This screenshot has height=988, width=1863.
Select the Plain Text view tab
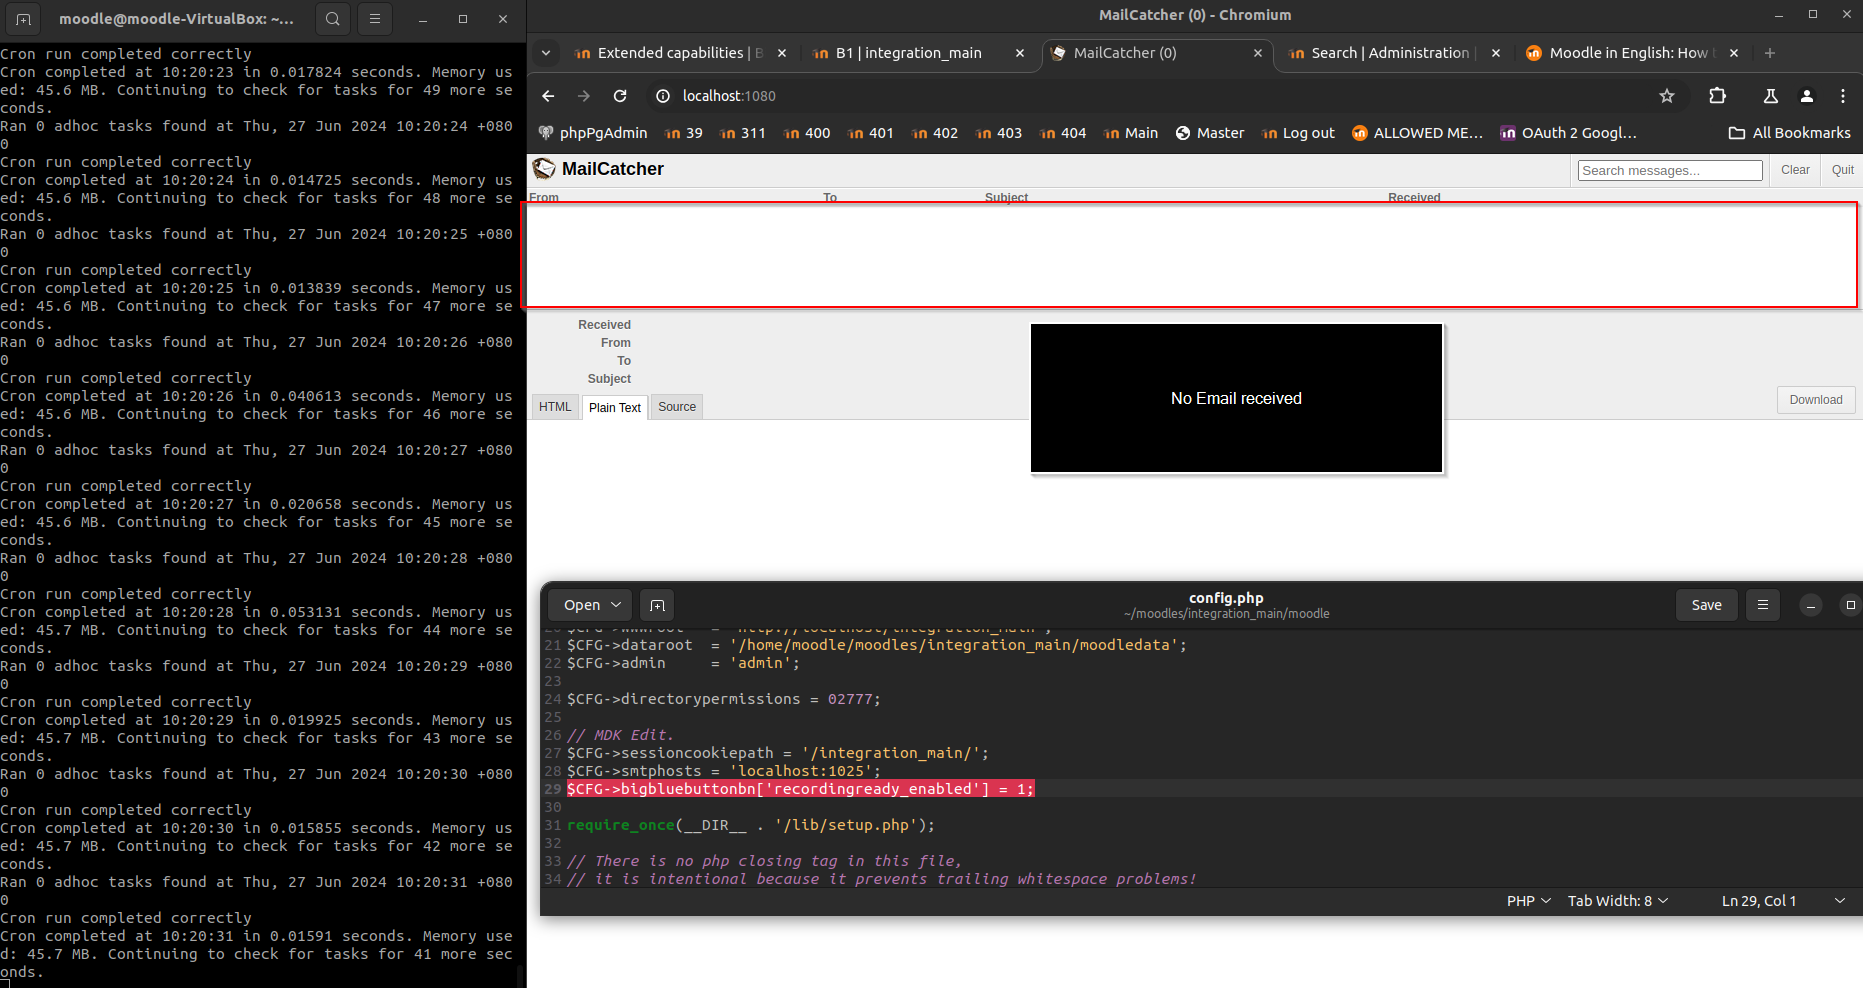click(615, 407)
